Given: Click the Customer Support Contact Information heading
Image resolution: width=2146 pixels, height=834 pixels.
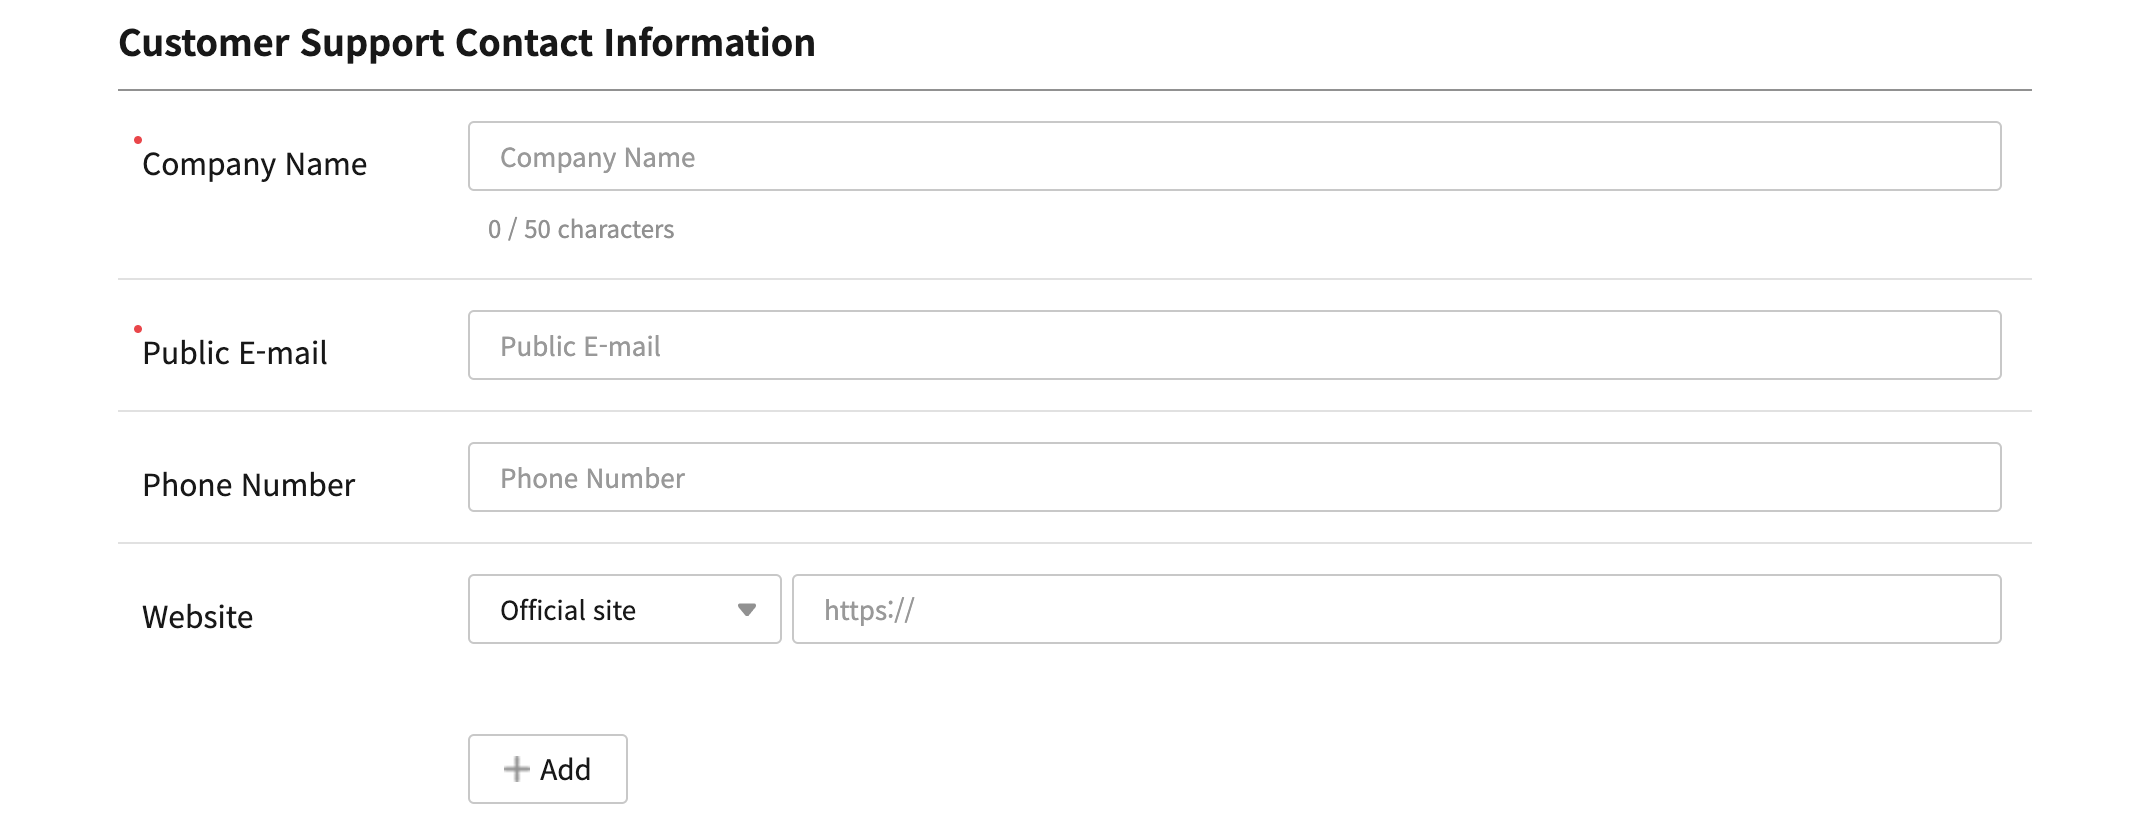Looking at the screenshot, I should point(467,43).
